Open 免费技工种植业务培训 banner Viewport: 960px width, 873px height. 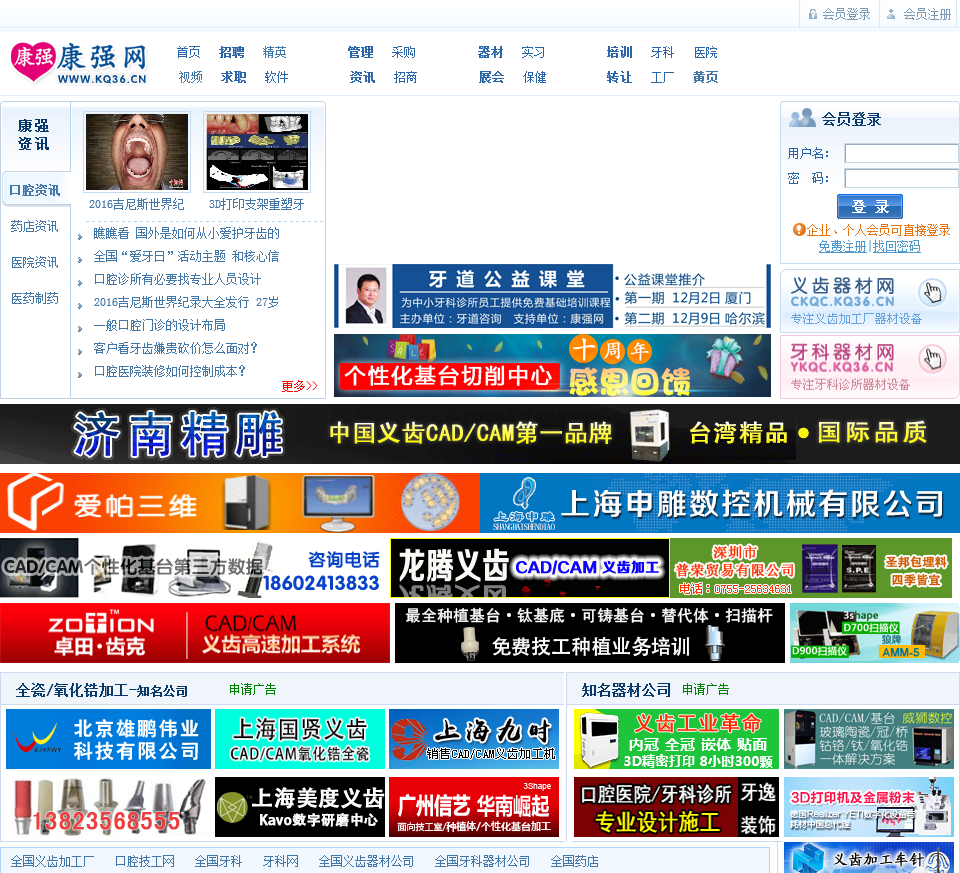coord(590,633)
